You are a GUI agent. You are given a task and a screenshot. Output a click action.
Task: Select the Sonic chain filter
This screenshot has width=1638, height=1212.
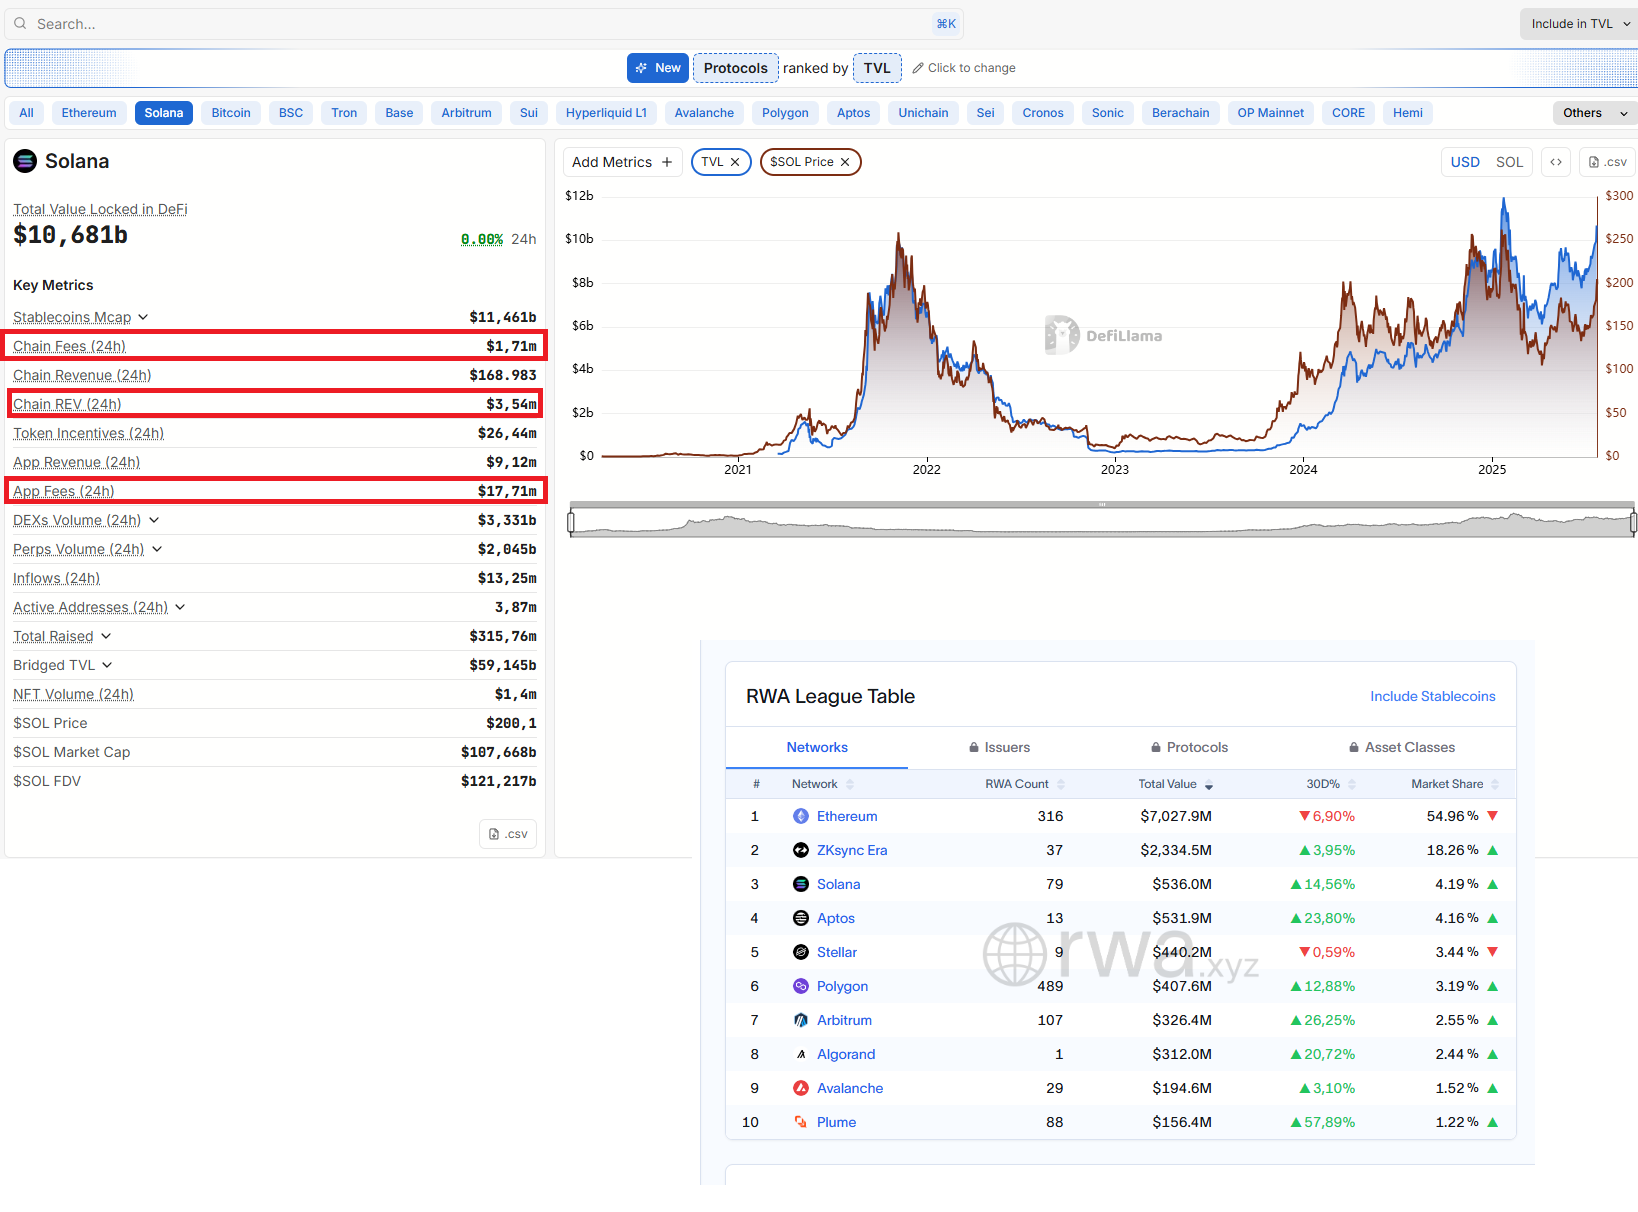click(1107, 113)
